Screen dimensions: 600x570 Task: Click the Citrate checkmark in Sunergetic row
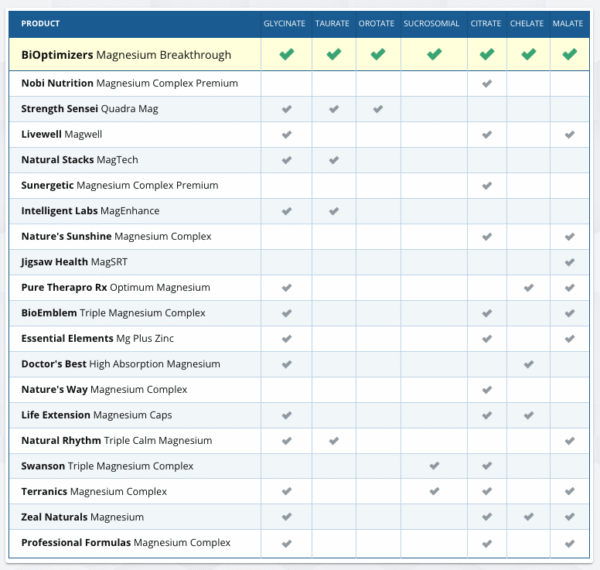pos(487,186)
